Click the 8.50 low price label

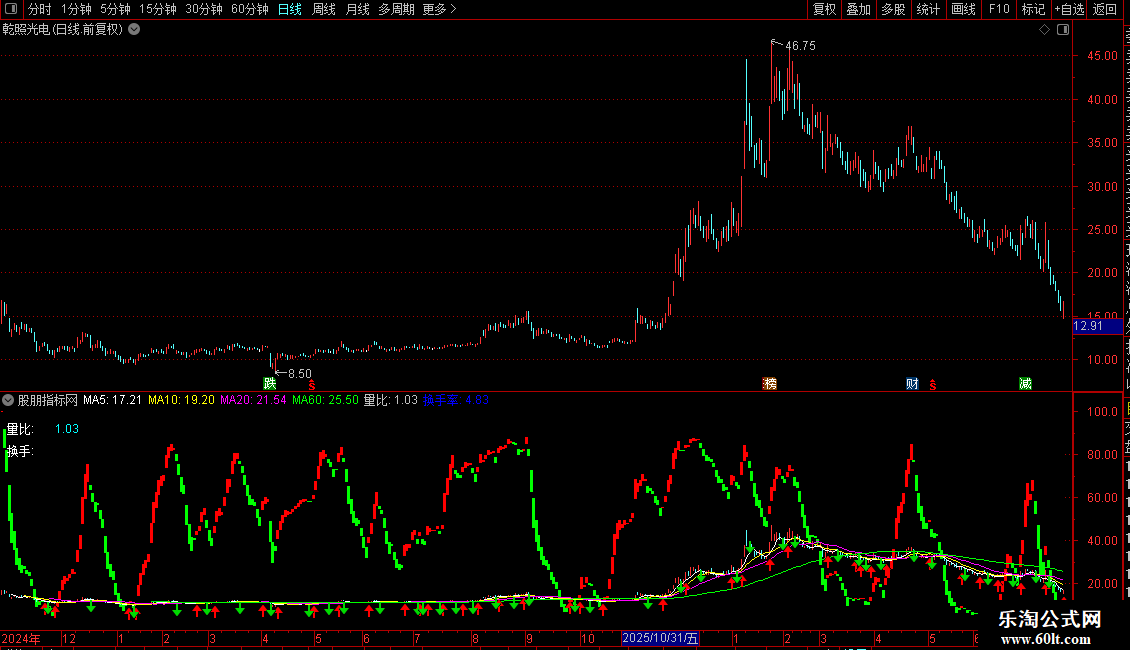click(x=300, y=374)
